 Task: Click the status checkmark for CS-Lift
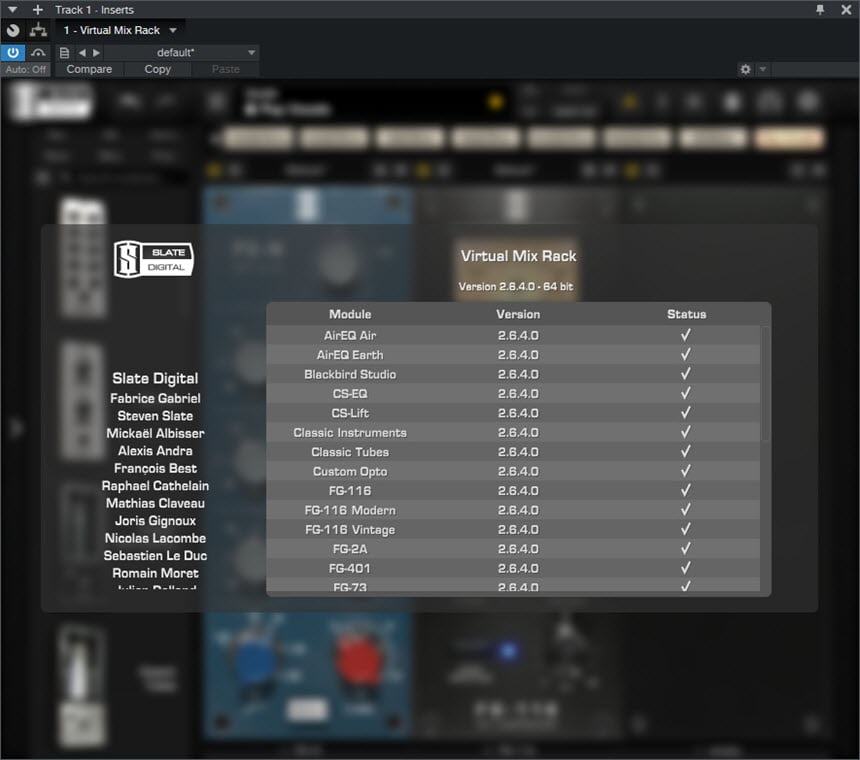686,412
